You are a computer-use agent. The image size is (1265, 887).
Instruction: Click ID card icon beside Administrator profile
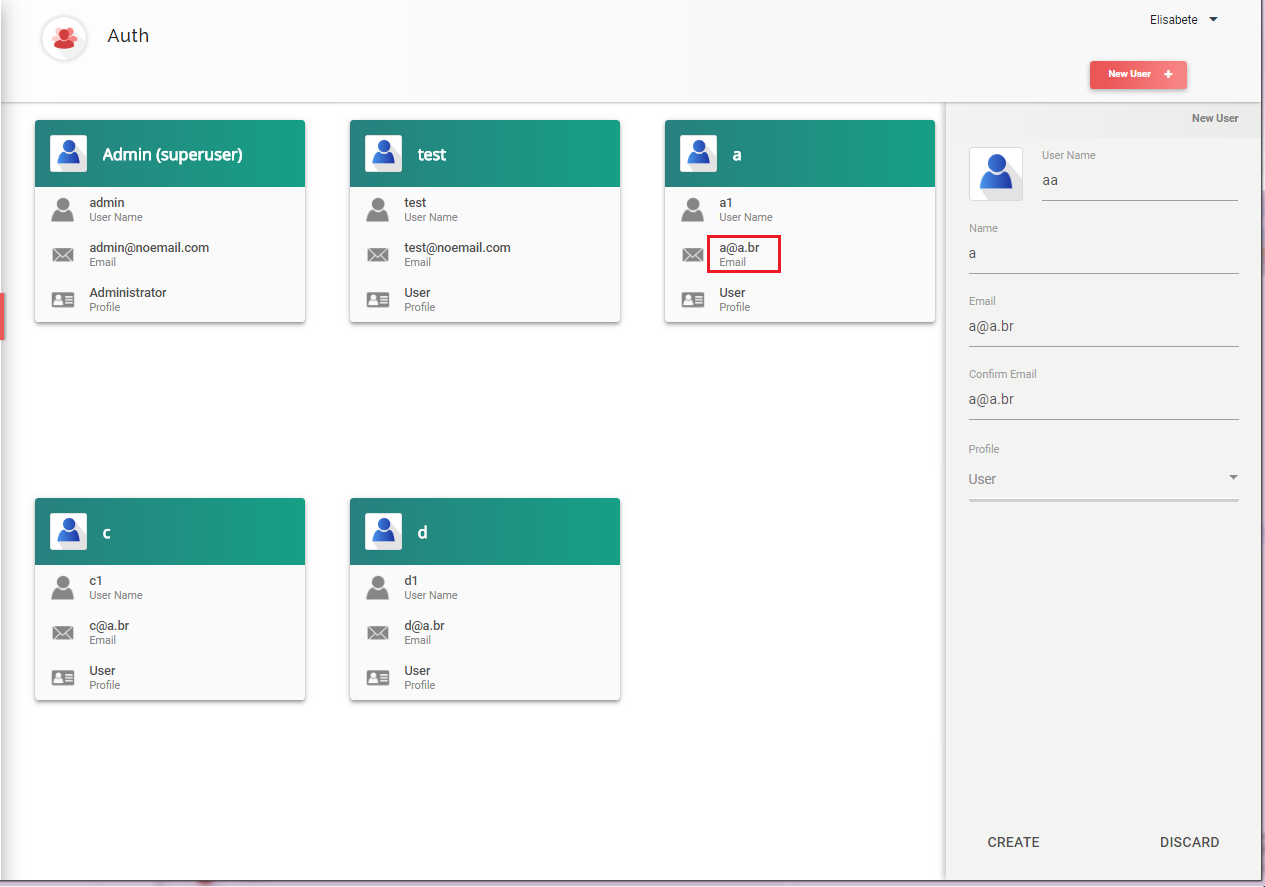(x=63, y=299)
